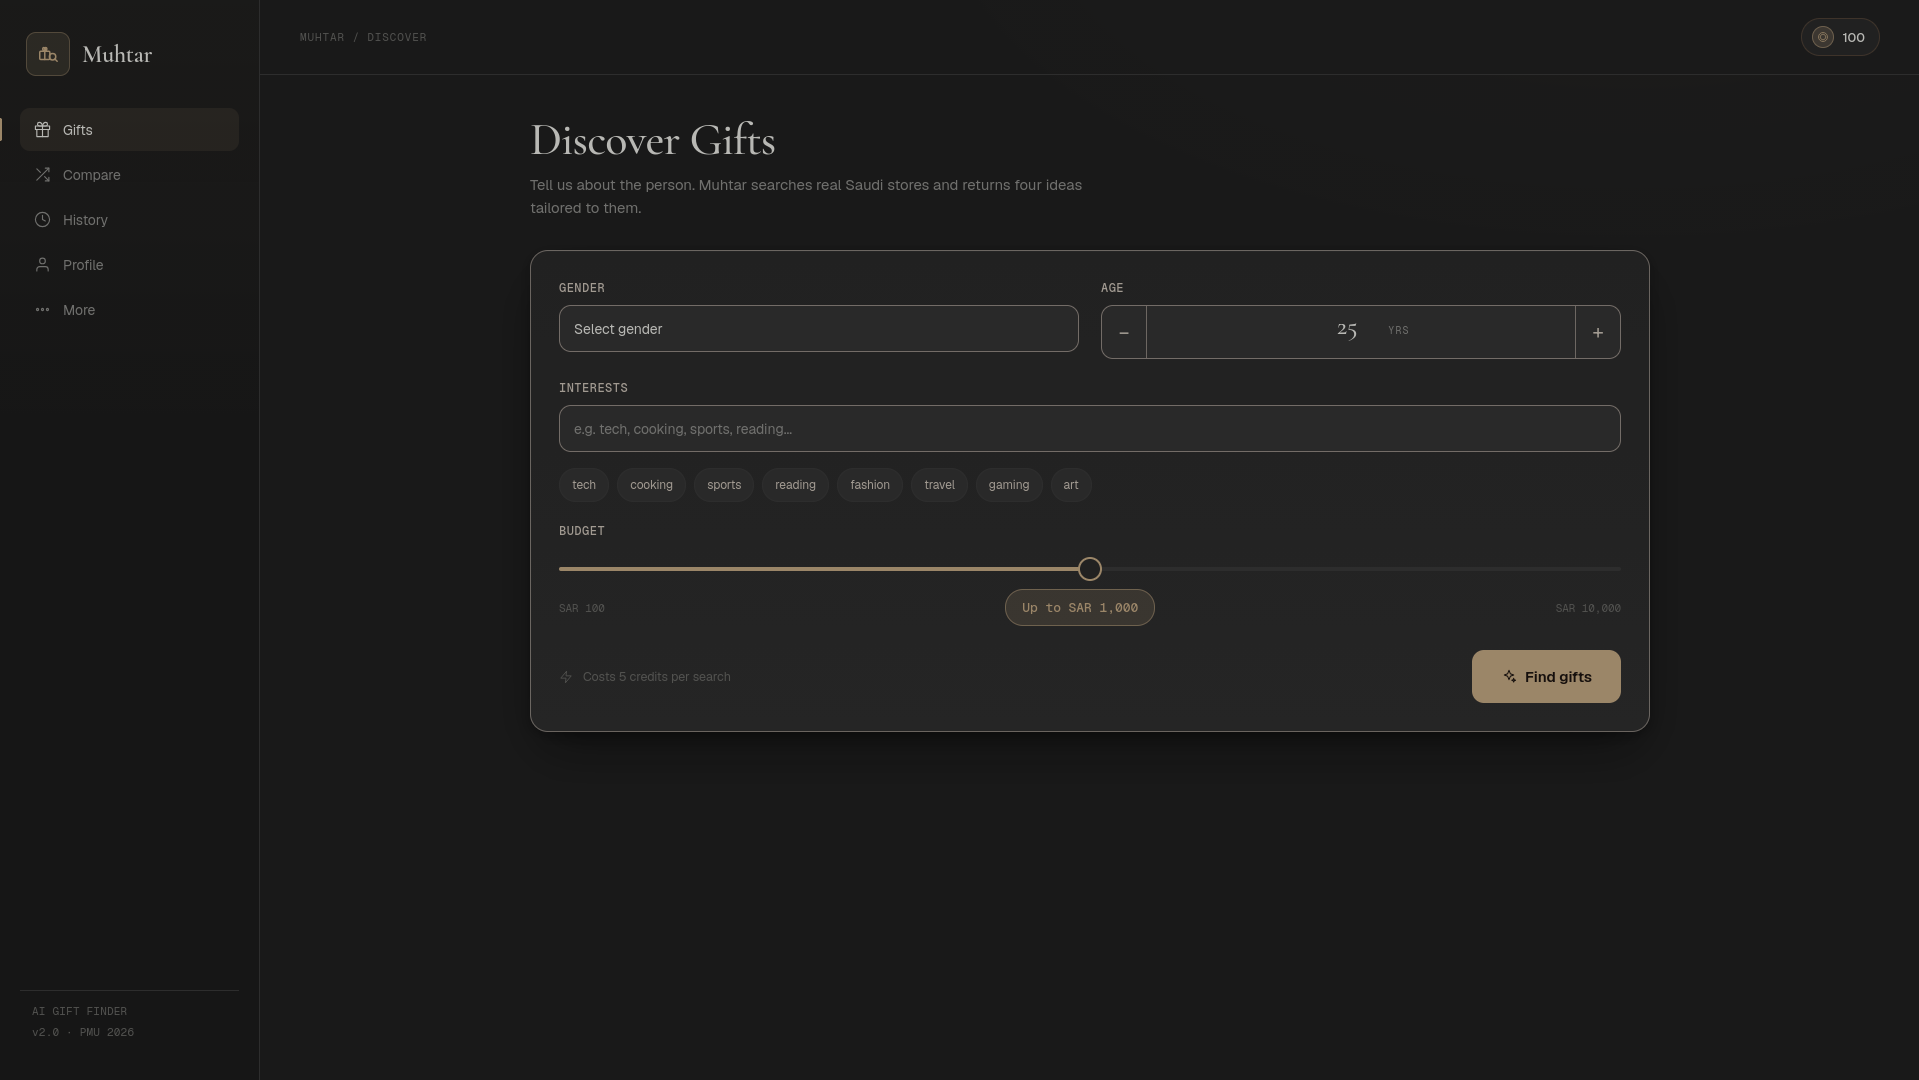
Task: Click the lightning bolt credits icon
Action: click(566, 677)
